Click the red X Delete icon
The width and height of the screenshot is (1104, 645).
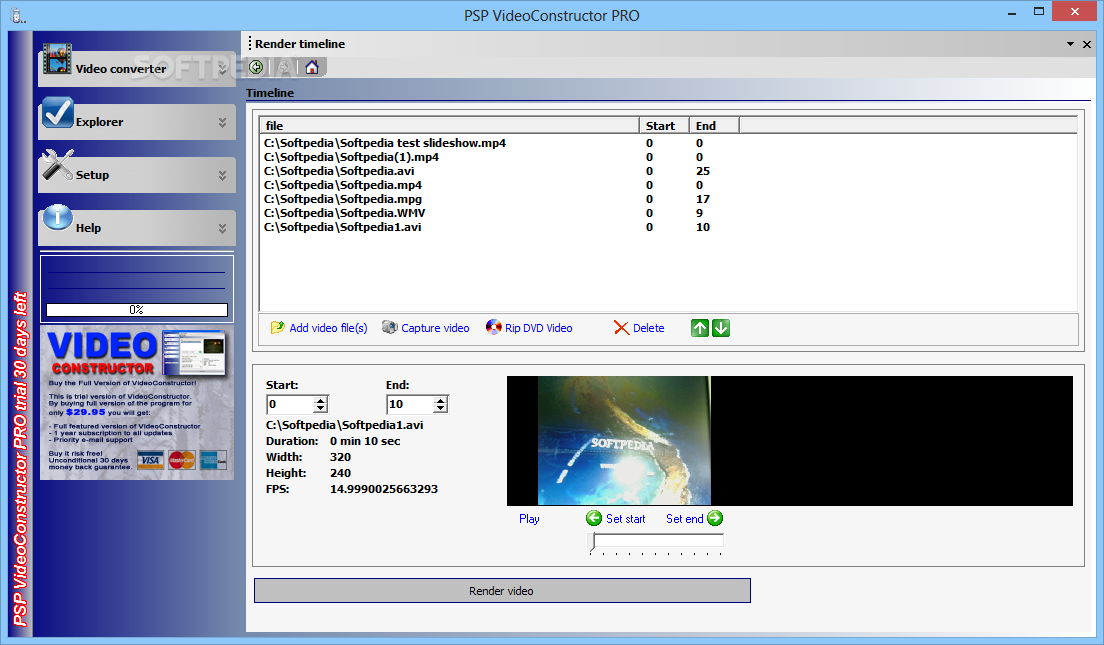click(621, 328)
